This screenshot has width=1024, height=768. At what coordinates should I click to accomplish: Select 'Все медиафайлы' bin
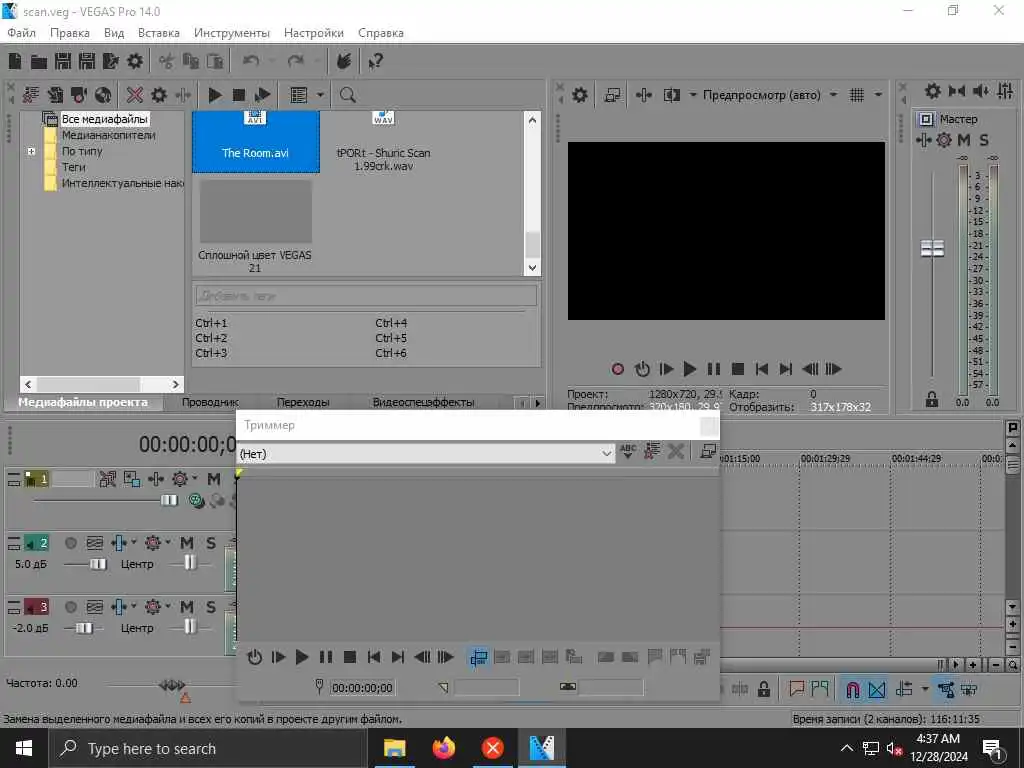[104, 119]
